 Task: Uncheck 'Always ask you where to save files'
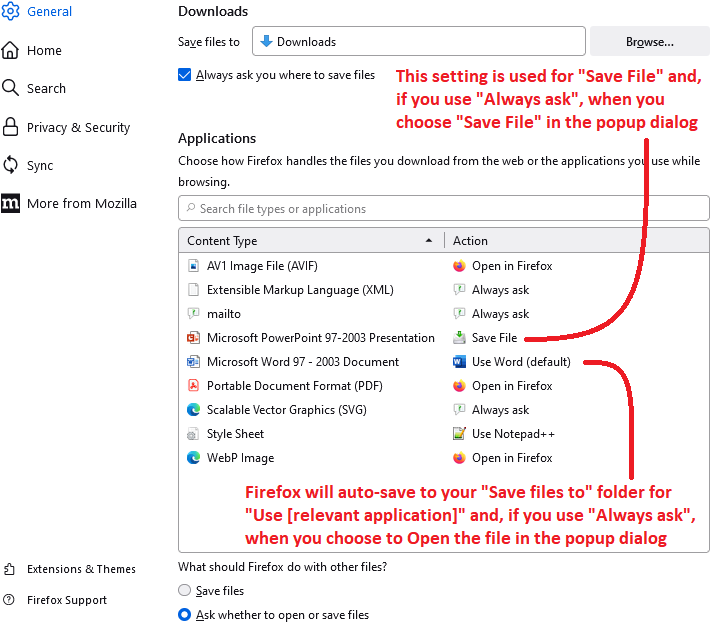[x=184, y=74]
